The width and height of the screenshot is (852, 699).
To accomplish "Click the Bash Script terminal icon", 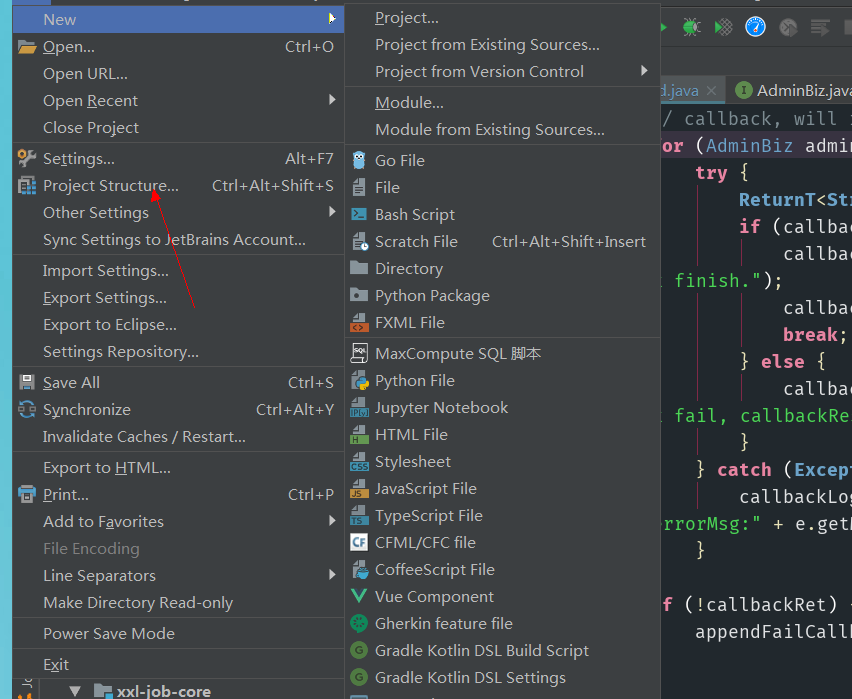I will click(359, 214).
